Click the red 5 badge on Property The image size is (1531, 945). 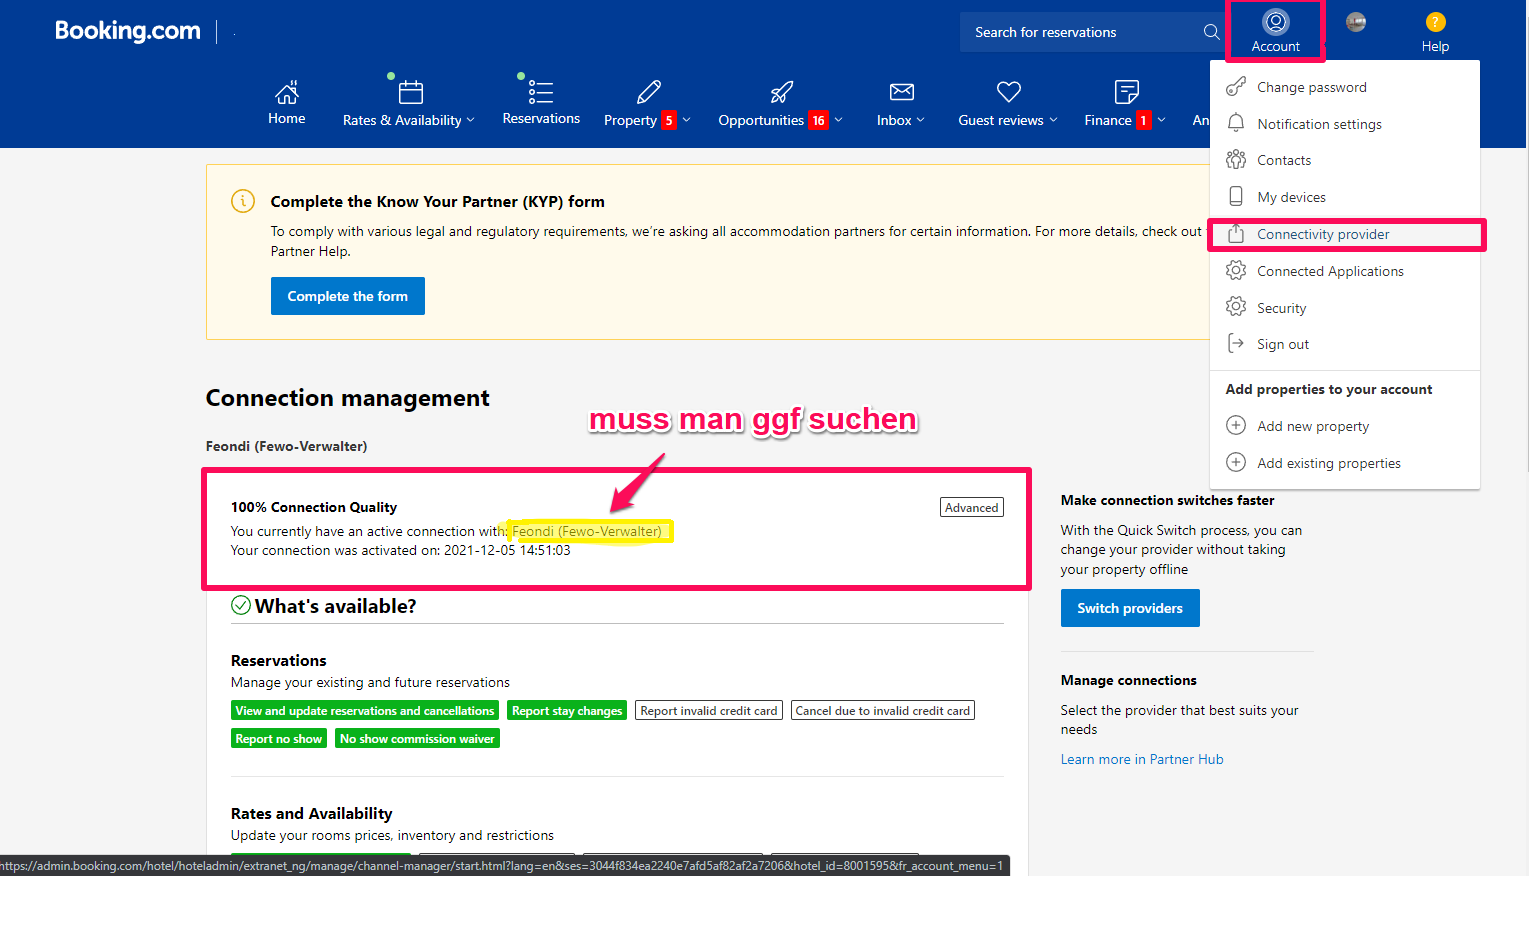pyautogui.click(x=669, y=120)
